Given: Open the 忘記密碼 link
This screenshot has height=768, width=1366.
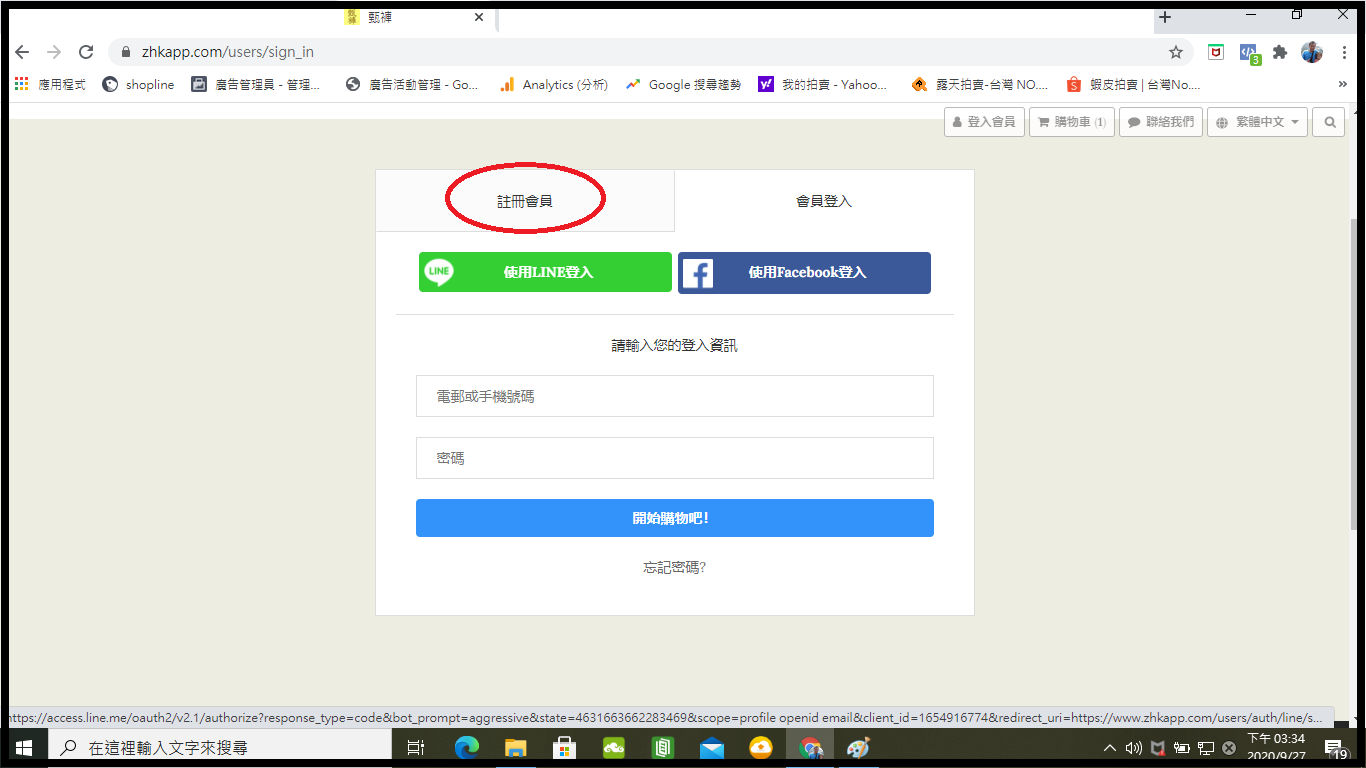Looking at the screenshot, I should point(674,566).
